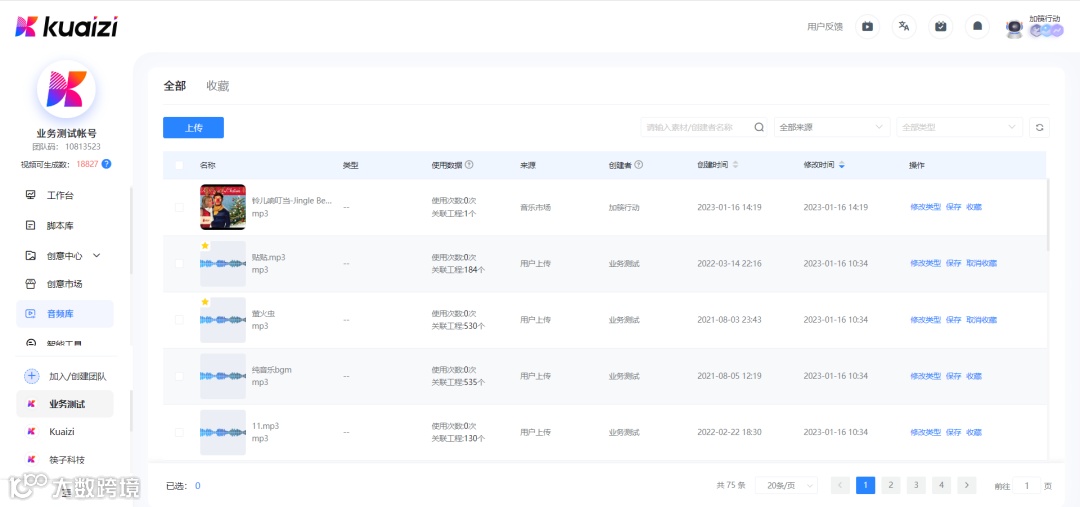Viewport: 1080px width, 507px height.
Task: Click the waveform thumbnail for 纯音乐bgm
Action: coord(223,376)
